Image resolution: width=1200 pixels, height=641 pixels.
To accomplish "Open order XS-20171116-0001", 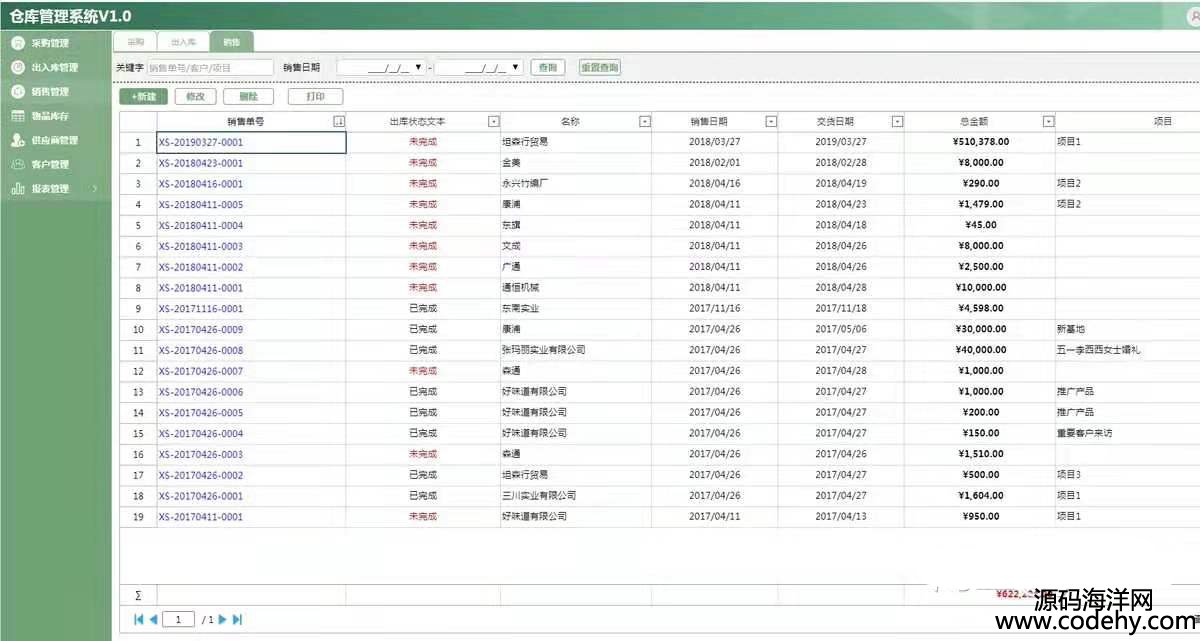I will pyautogui.click(x=201, y=308).
